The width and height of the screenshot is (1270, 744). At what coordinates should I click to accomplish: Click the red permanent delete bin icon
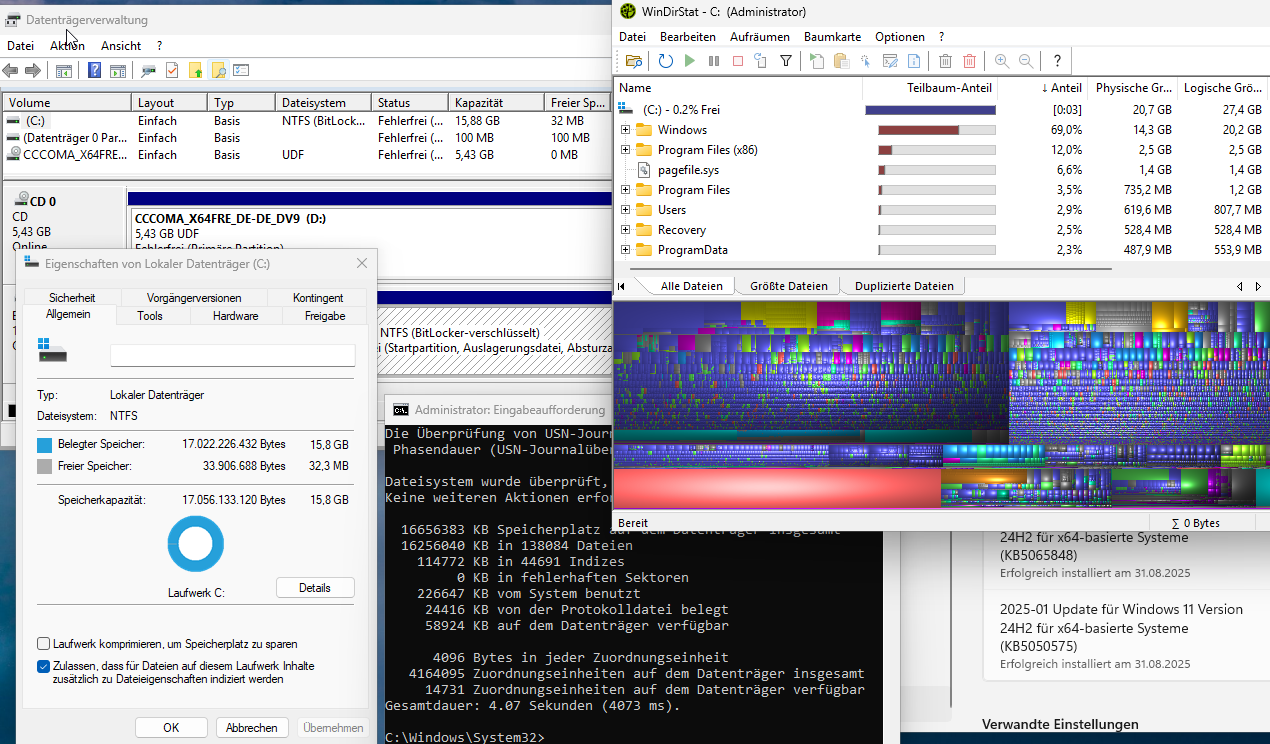point(969,61)
